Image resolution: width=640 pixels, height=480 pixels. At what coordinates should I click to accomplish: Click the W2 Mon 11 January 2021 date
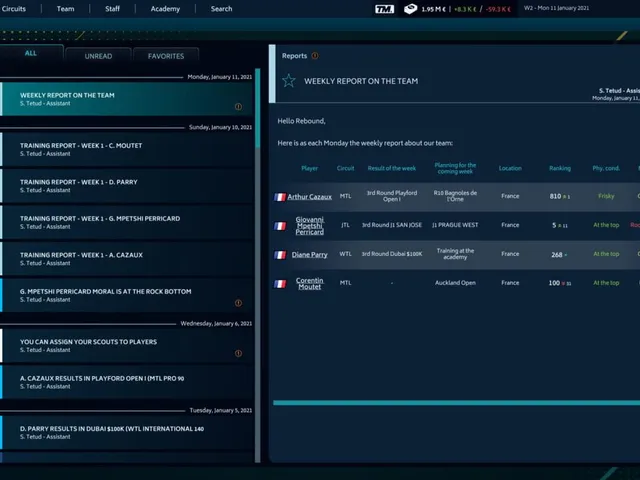tap(556, 8)
